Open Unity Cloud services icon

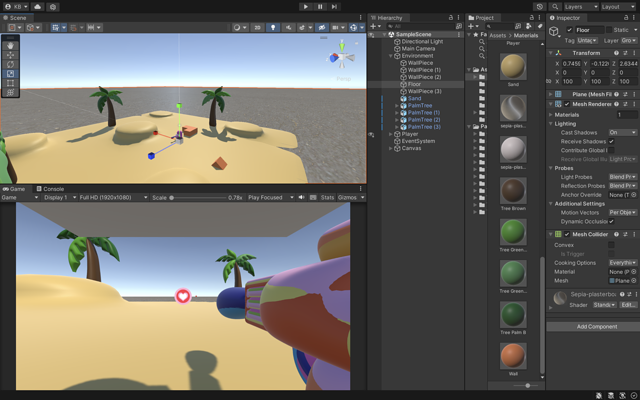pyautogui.click(x=38, y=7)
